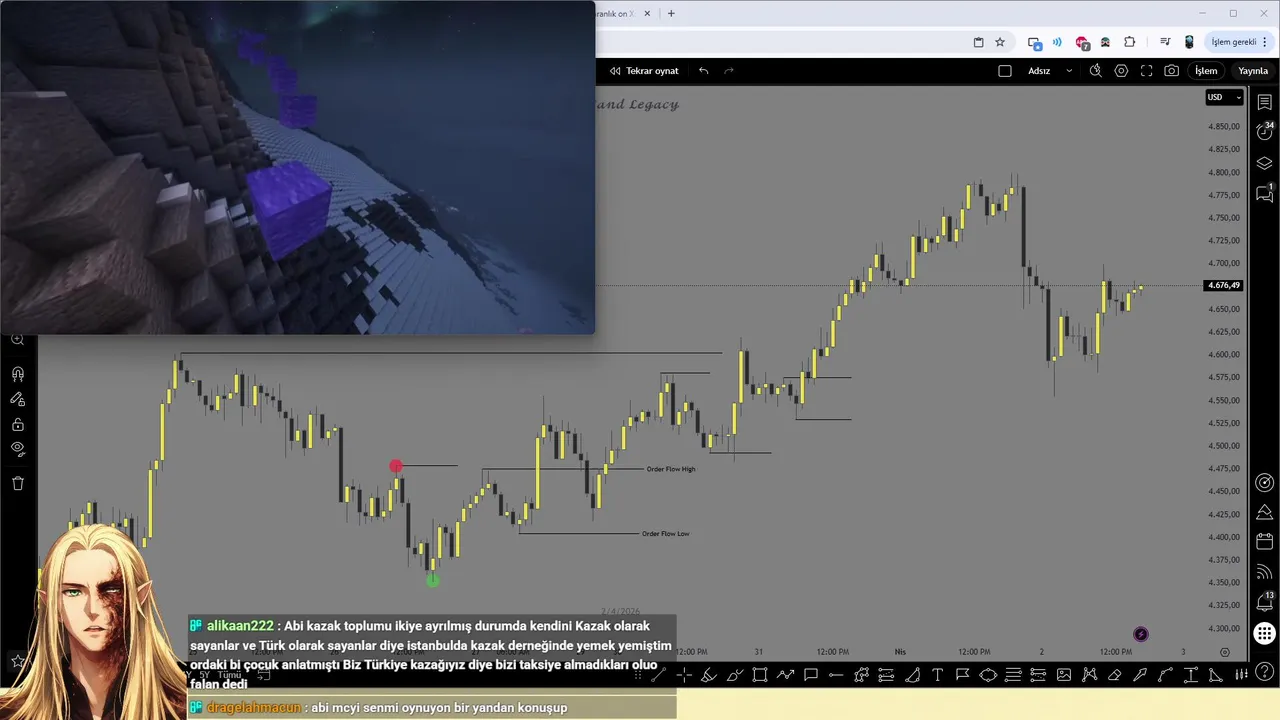Click the 5Y time range button

tap(205, 675)
